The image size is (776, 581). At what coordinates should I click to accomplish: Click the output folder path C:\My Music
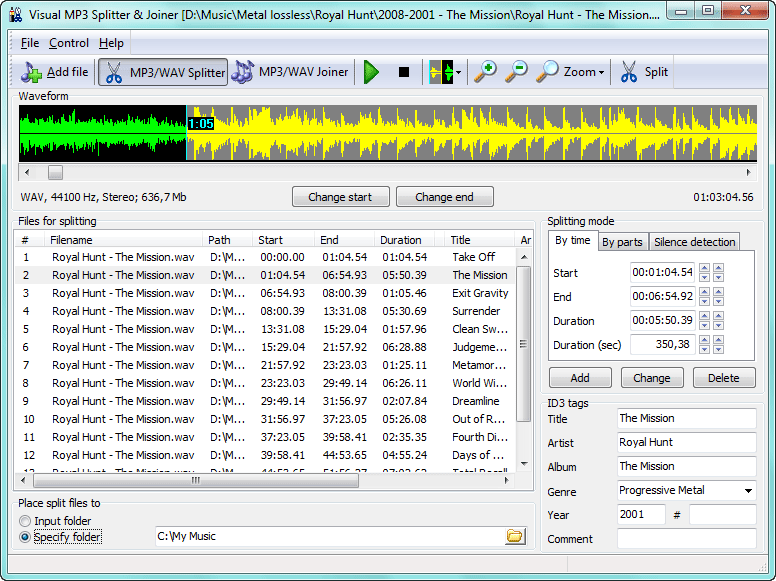329,536
